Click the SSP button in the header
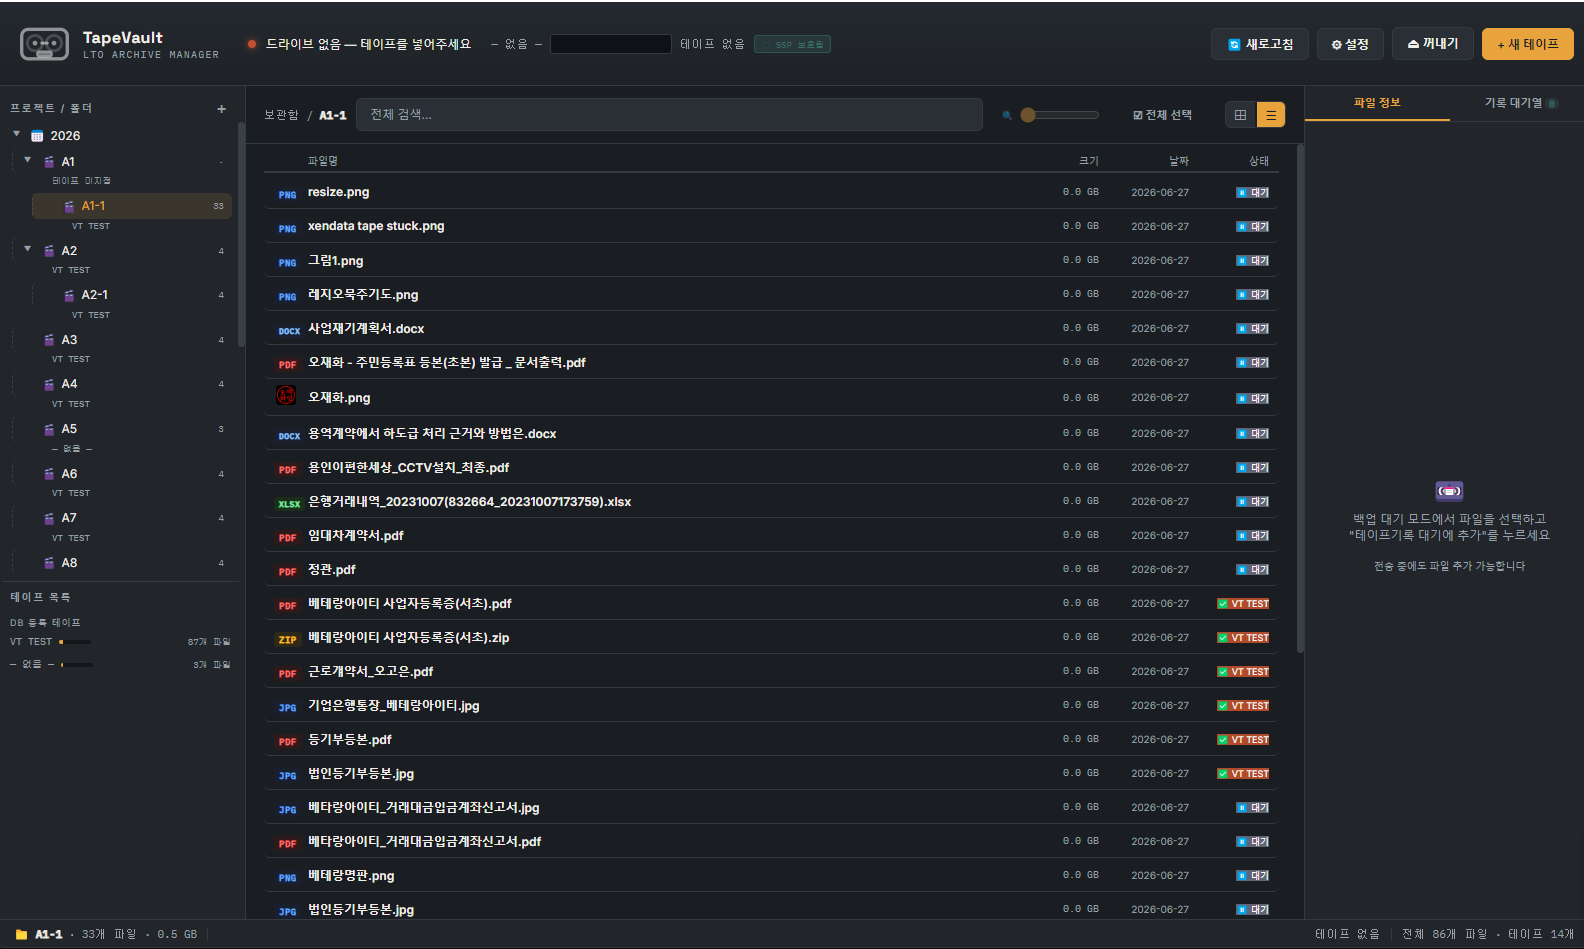The height and width of the screenshot is (949, 1584). pyautogui.click(x=793, y=44)
